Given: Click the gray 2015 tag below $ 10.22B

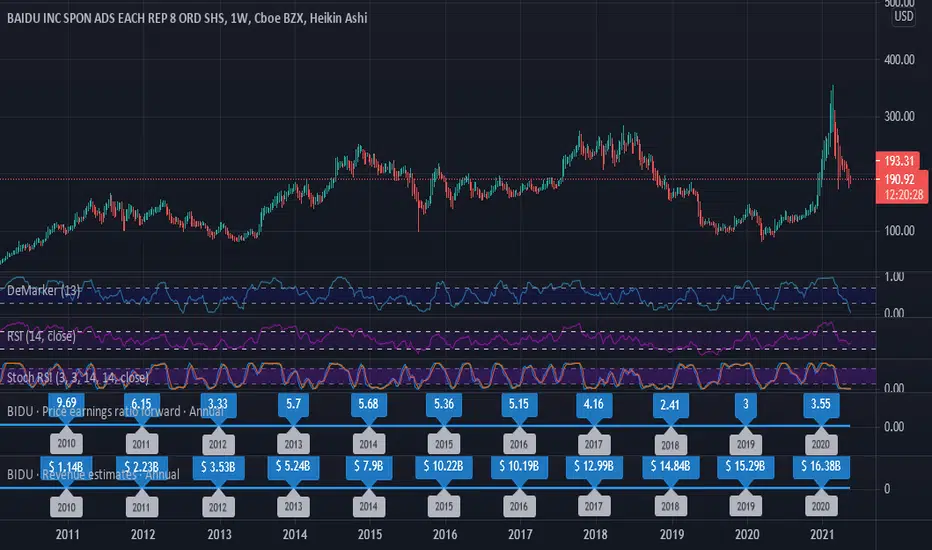Looking at the screenshot, I should tap(443, 507).
